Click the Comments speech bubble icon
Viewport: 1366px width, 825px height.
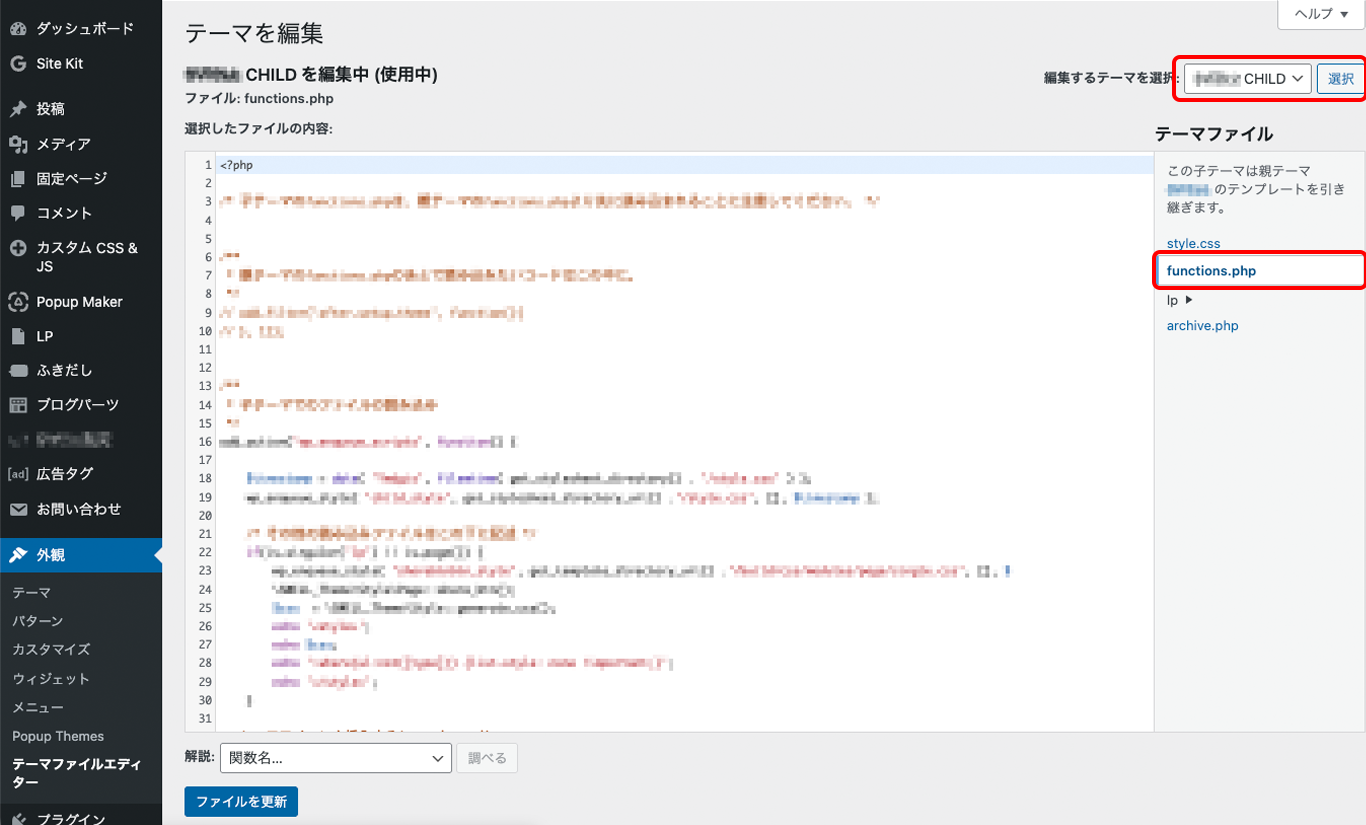18,213
